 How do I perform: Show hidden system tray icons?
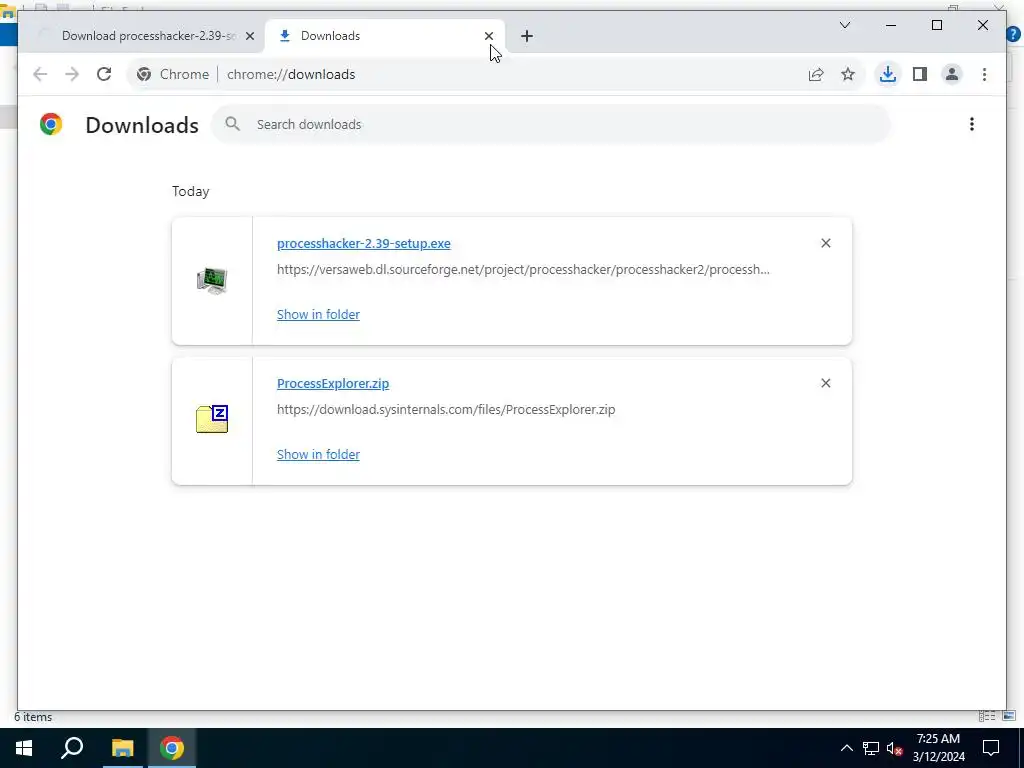846,748
